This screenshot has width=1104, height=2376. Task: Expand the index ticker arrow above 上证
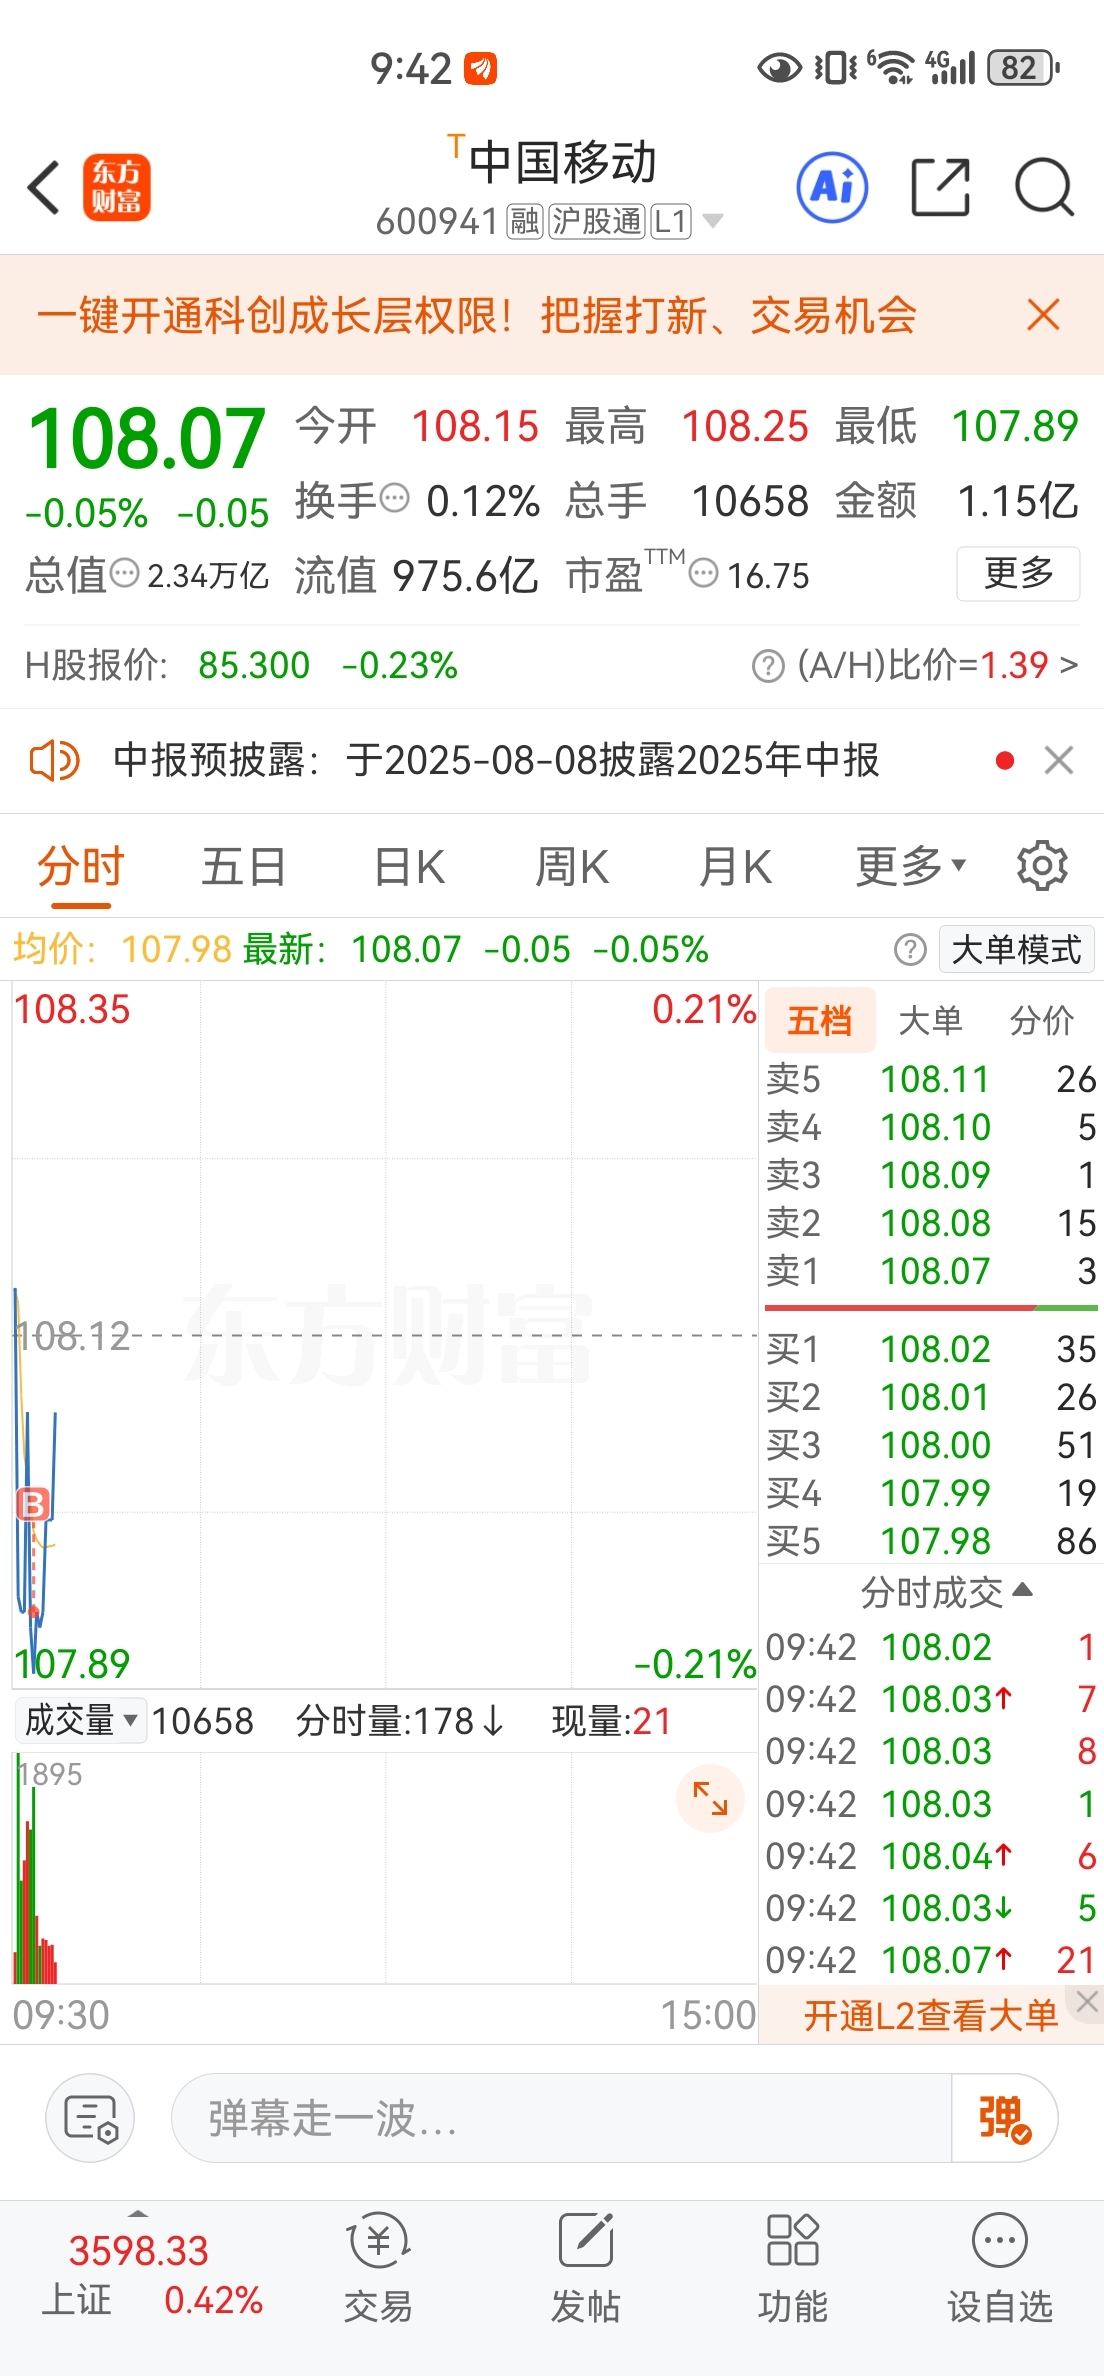click(x=138, y=2214)
